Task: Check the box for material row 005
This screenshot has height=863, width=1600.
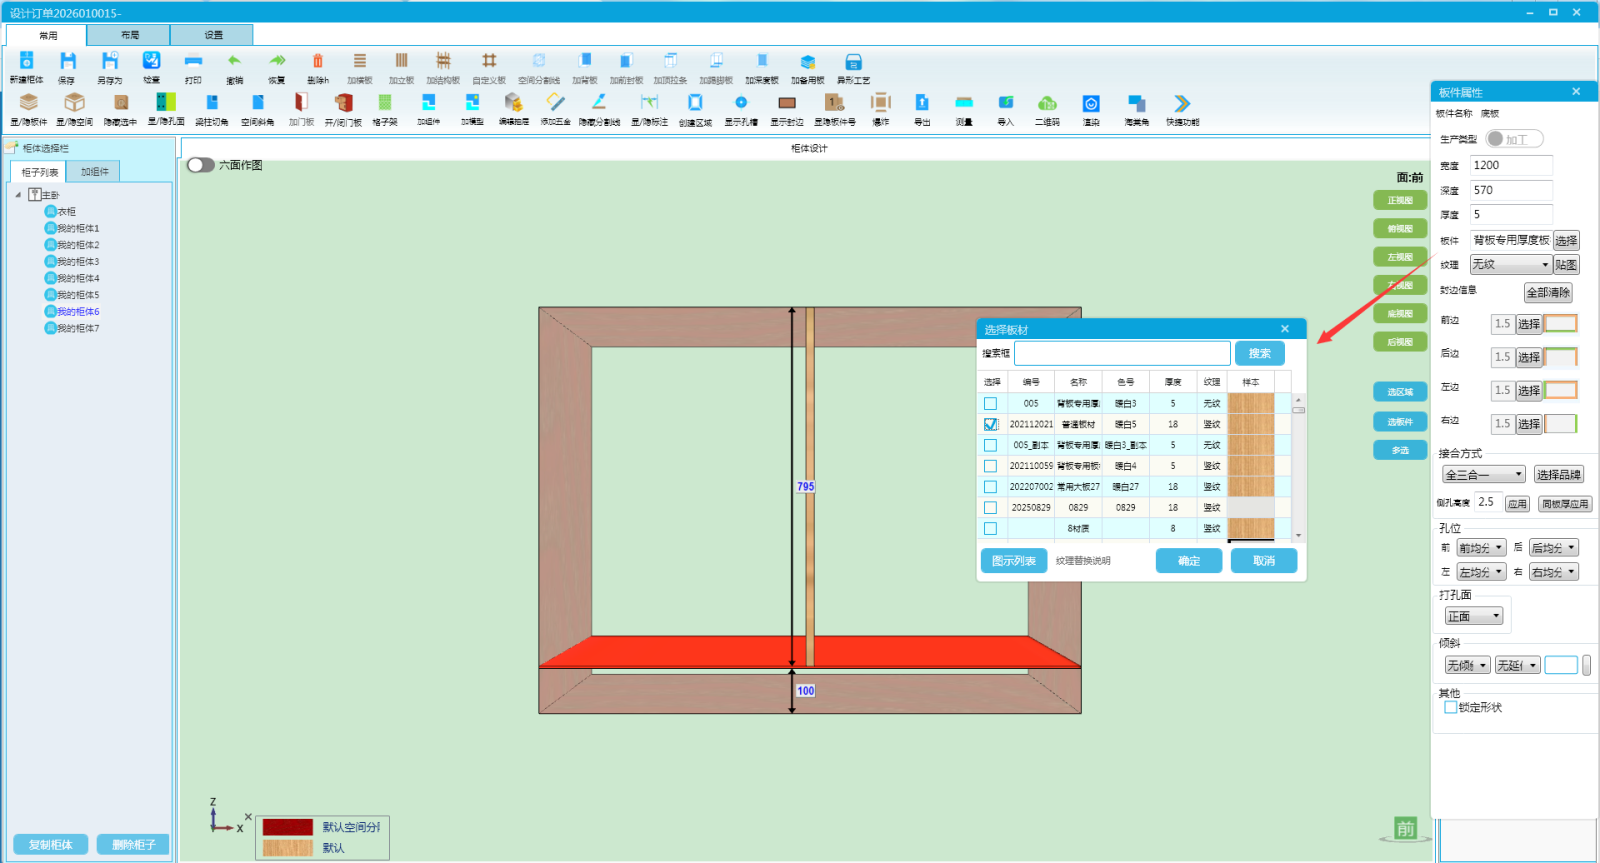Action: 990,404
